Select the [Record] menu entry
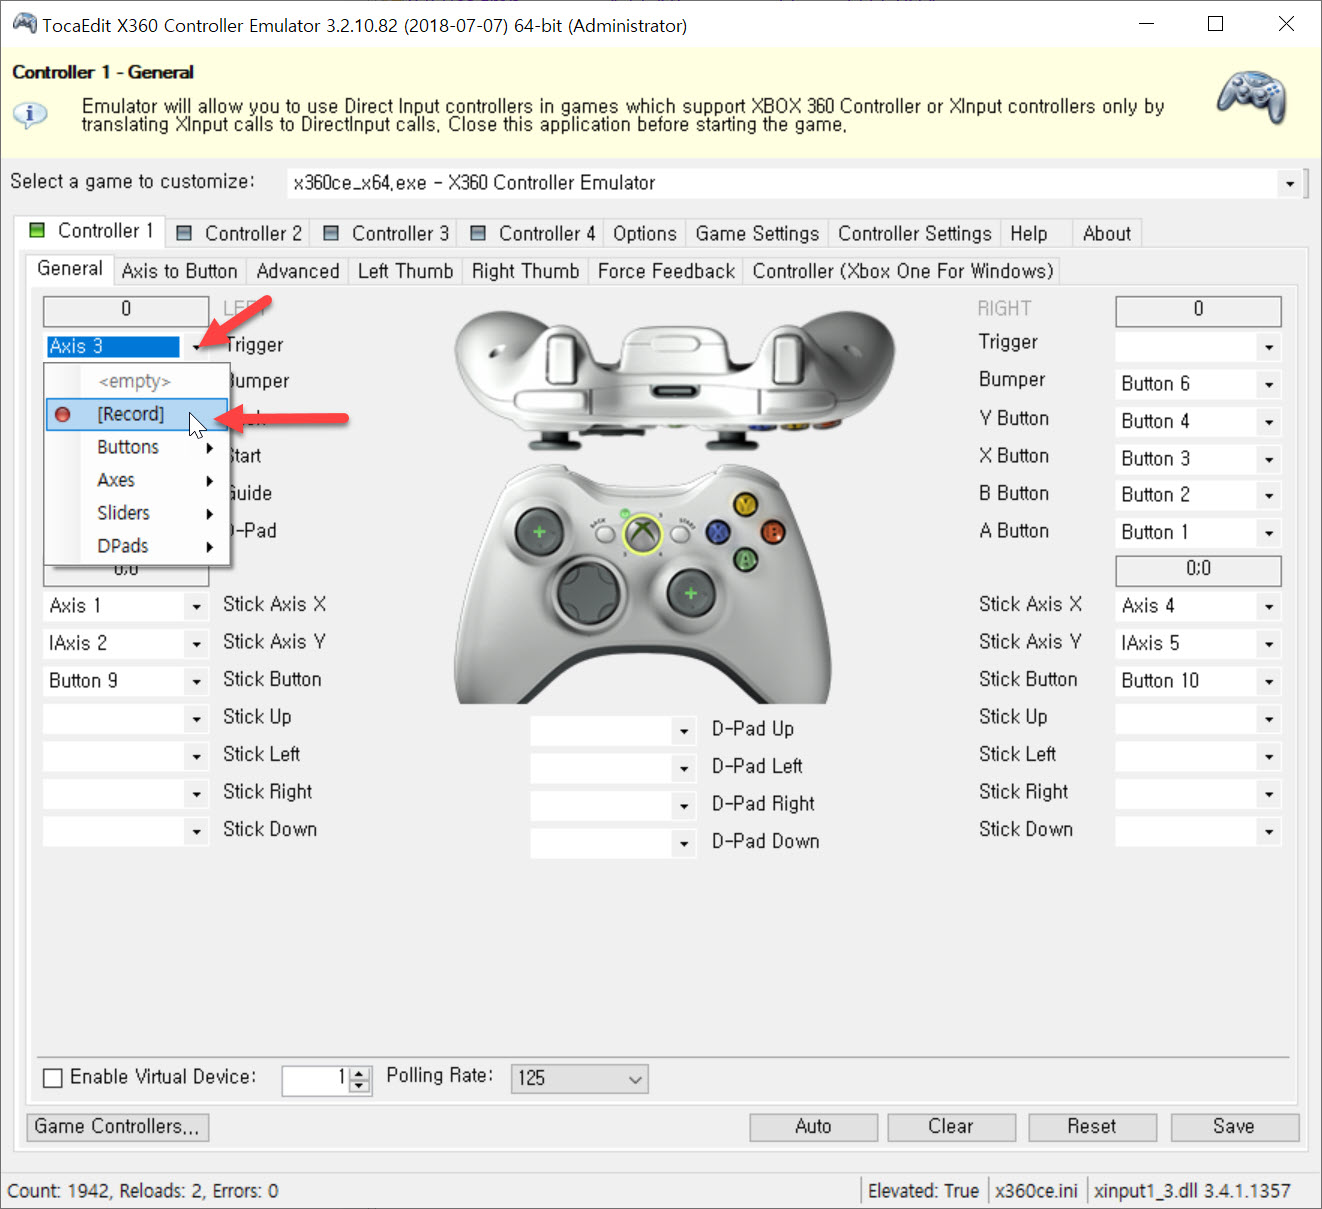The width and height of the screenshot is (1322, 1209). tap(137, 414)
